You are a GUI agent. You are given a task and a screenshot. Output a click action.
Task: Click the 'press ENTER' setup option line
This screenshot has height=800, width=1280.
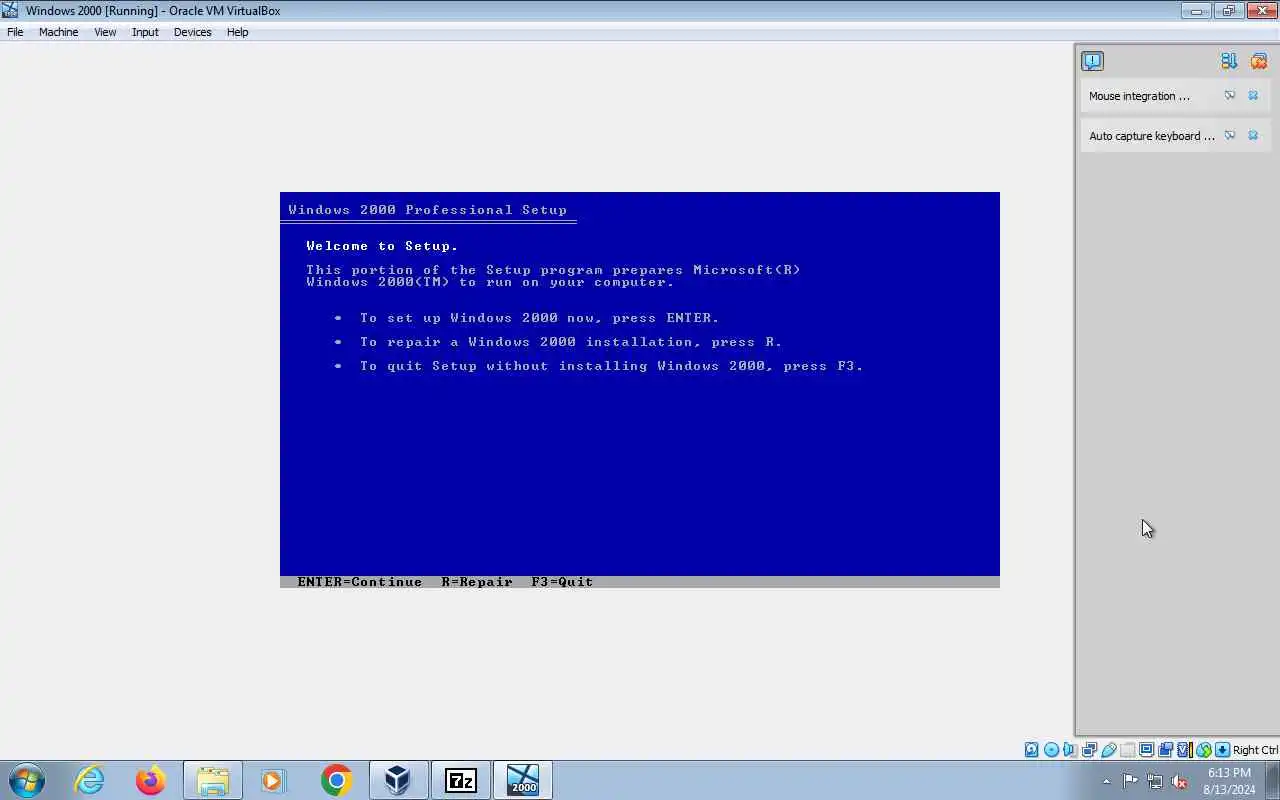[539, 318]
